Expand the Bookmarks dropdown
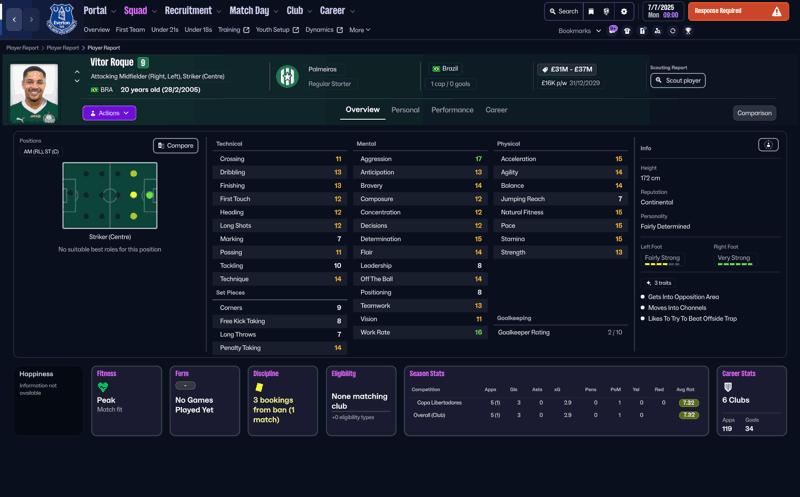The height and width of the screenshot is (497, 800). pyautogui.click(x=580, y=31)
